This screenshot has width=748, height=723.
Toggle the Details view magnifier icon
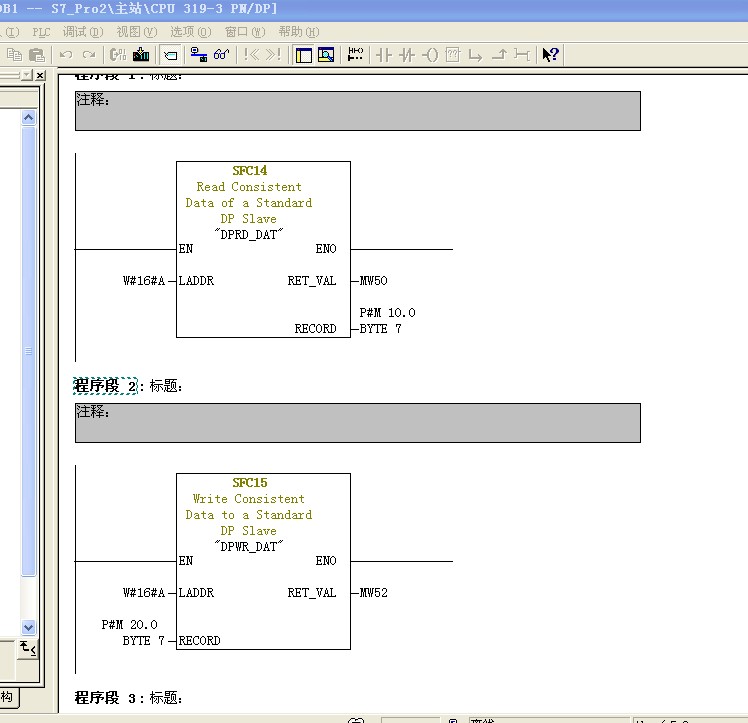point(326,55)
